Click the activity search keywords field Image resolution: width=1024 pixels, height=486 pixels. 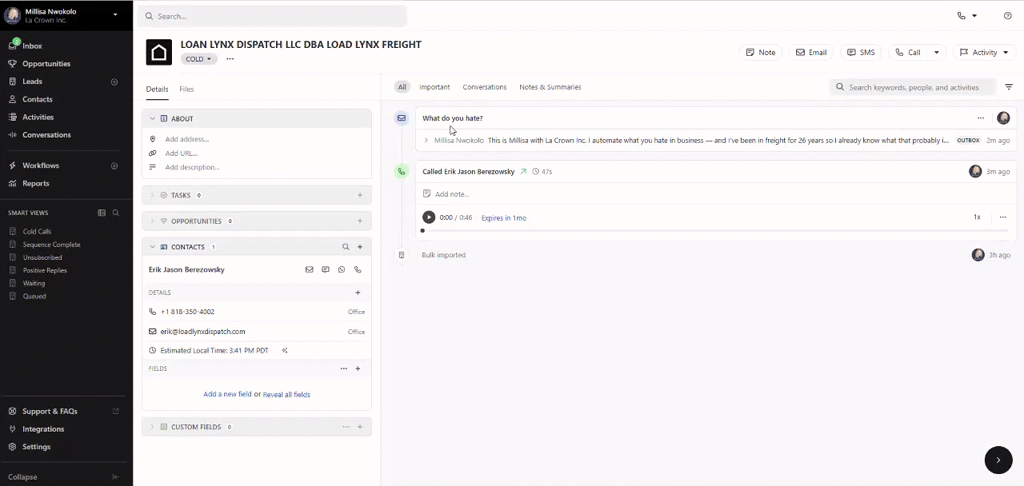pos(913,87)
